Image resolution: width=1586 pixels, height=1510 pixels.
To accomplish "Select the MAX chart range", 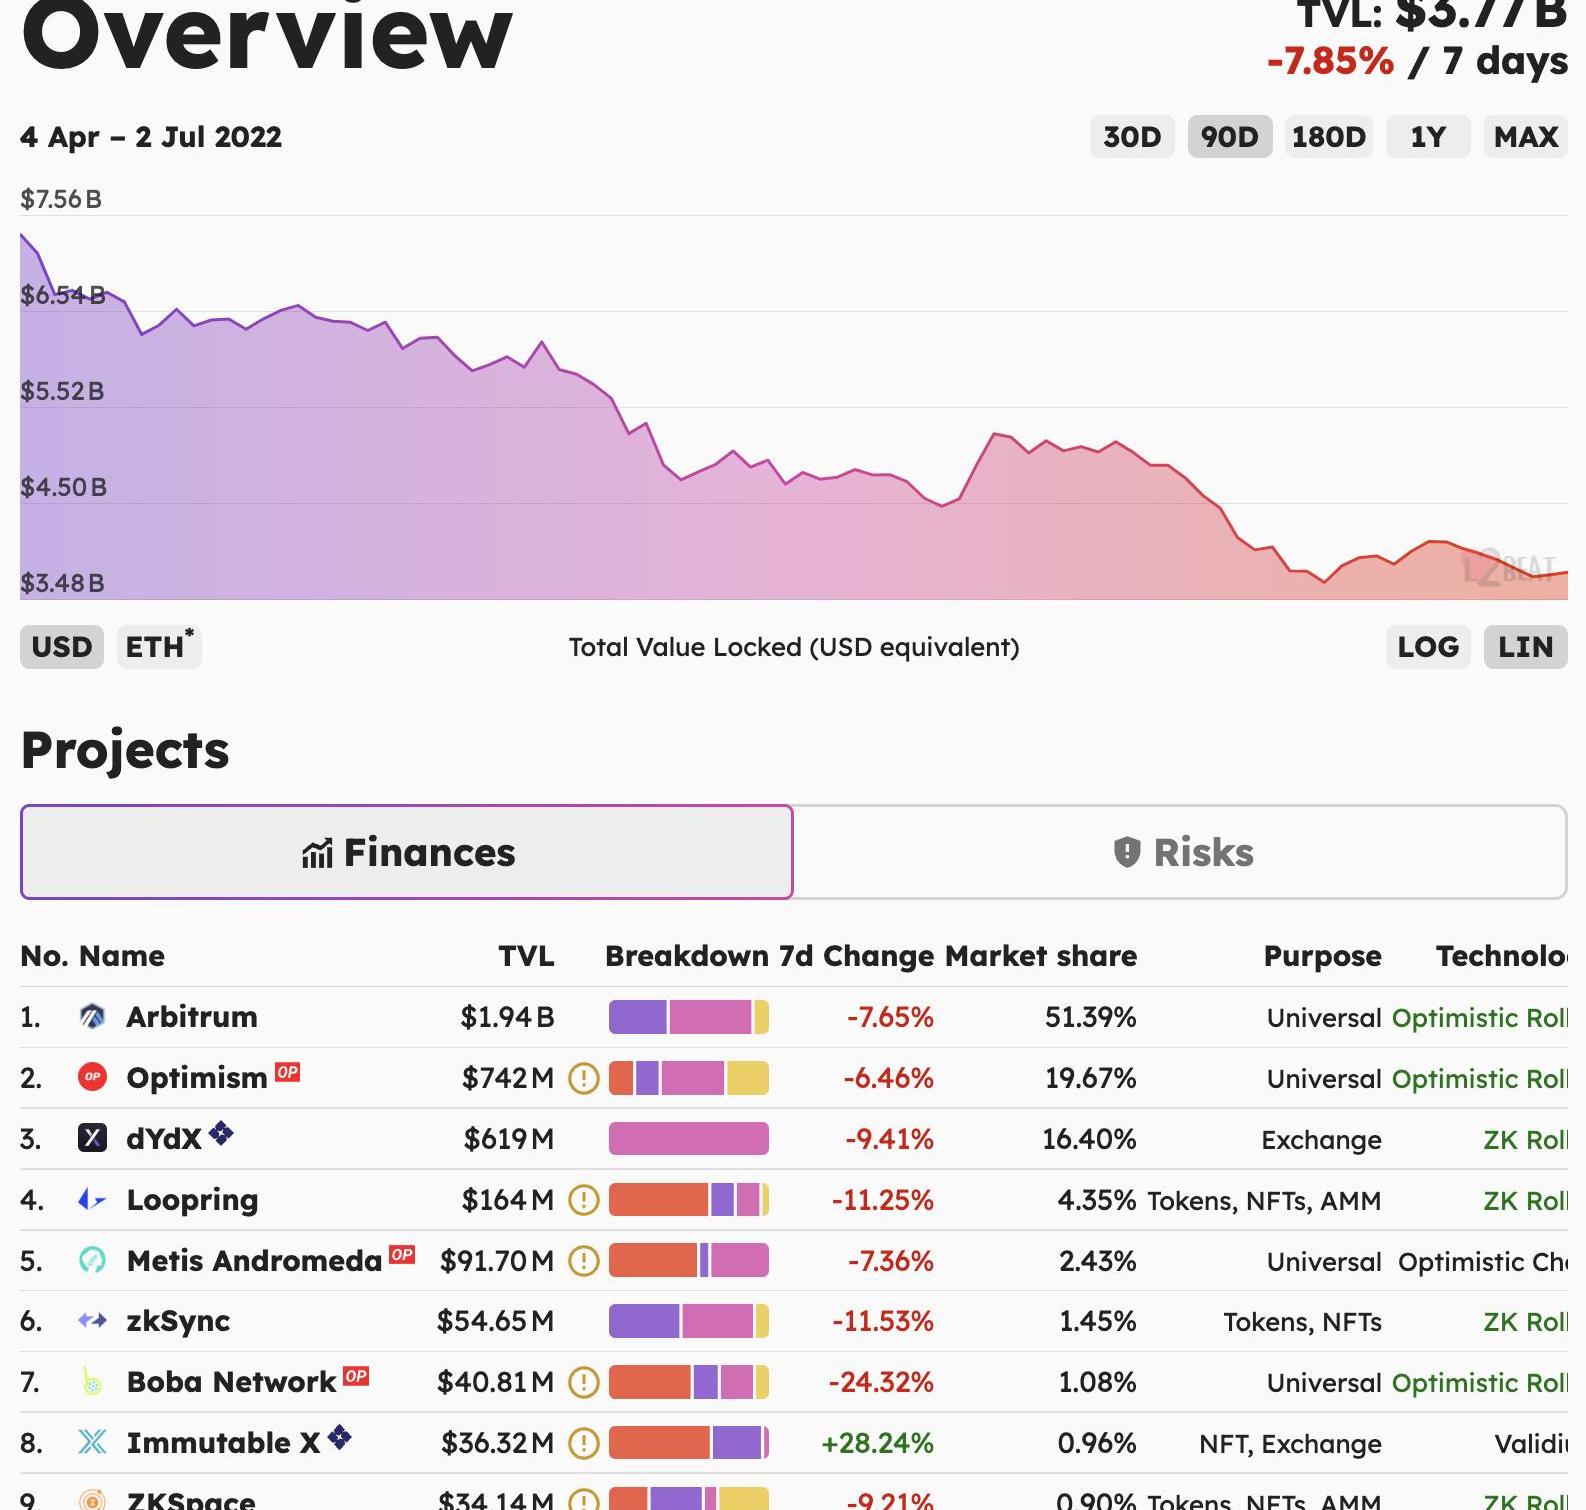I will [1526, 137].
